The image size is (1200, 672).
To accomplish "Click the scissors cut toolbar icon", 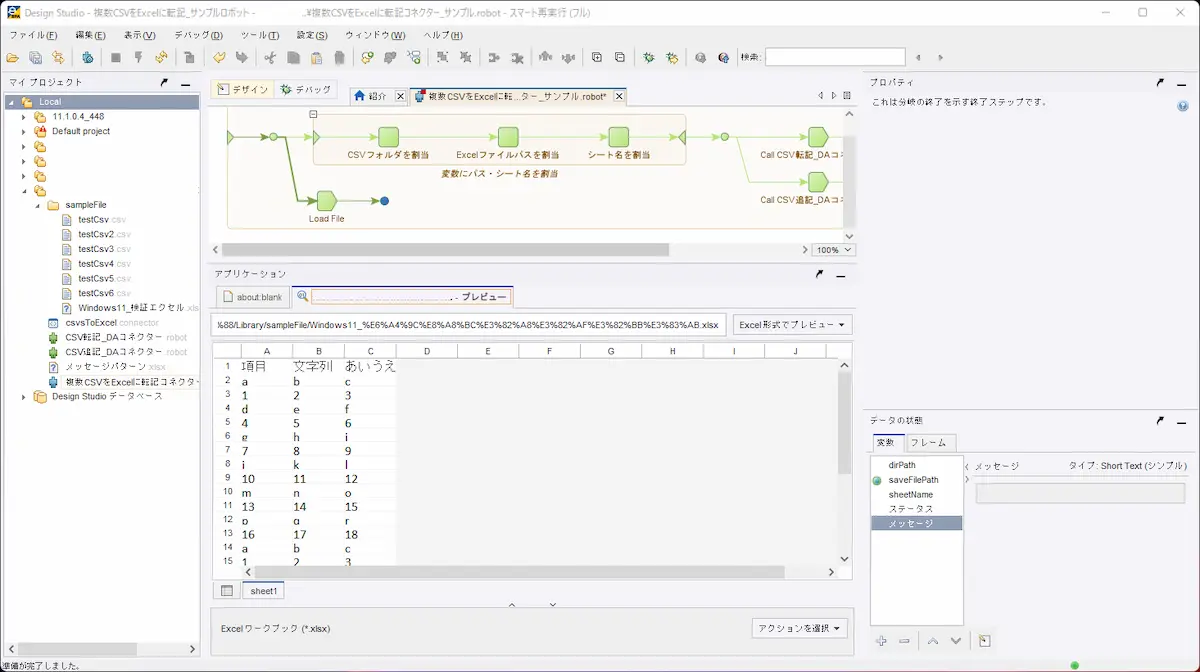I will 269,57.
